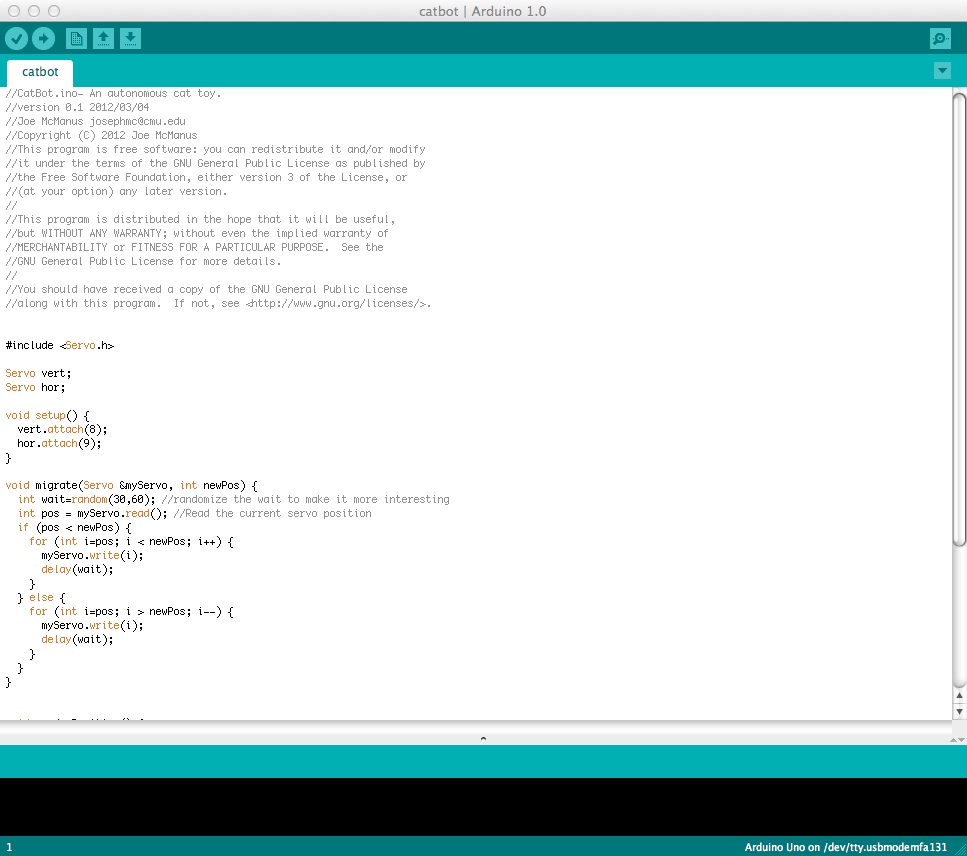Image resolution: width=967 pixels, height=856 pixels.
Task: Click the line "//CatBot.ino- An autonomous cat toy."
Action: [113, 94]
